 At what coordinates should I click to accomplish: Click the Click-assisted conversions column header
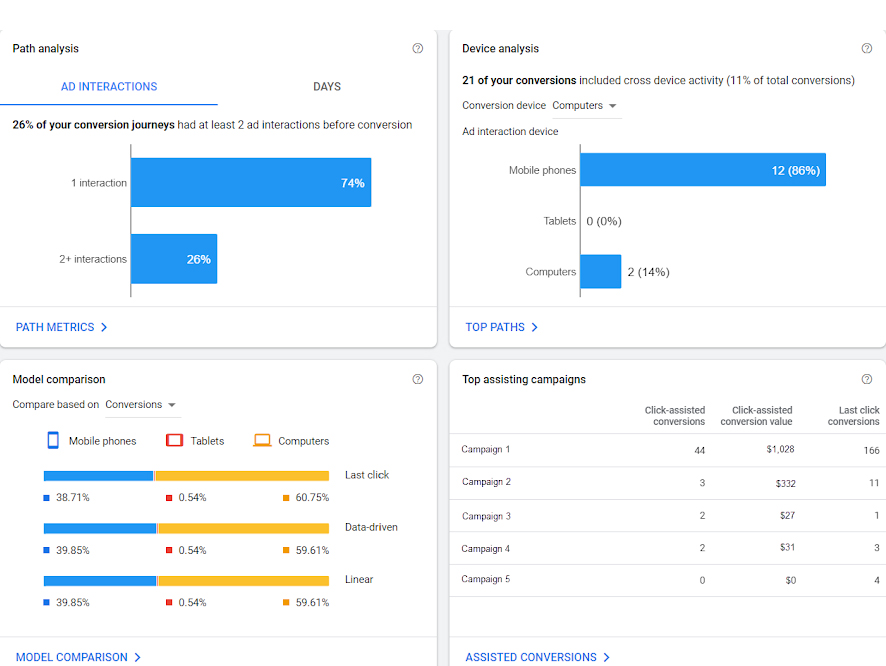(675, 416)
